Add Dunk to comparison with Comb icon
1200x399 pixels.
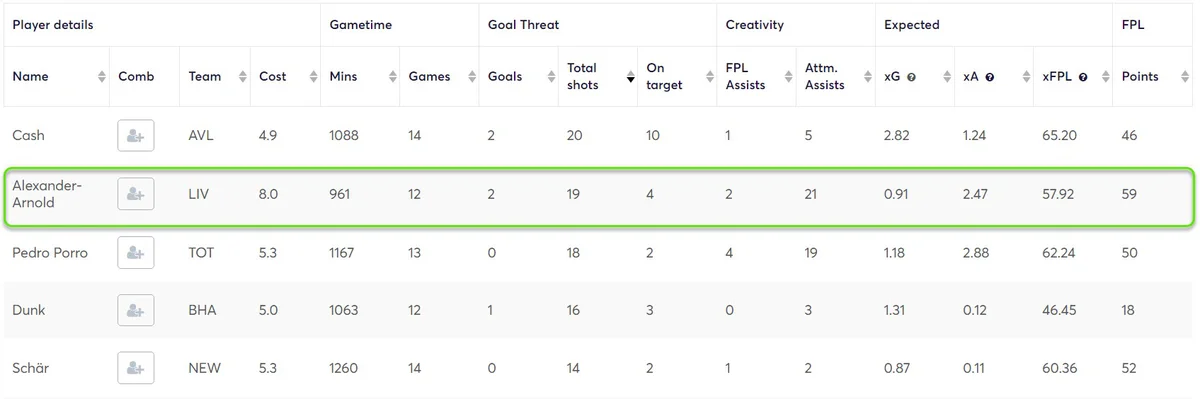[x=136, y=310]
